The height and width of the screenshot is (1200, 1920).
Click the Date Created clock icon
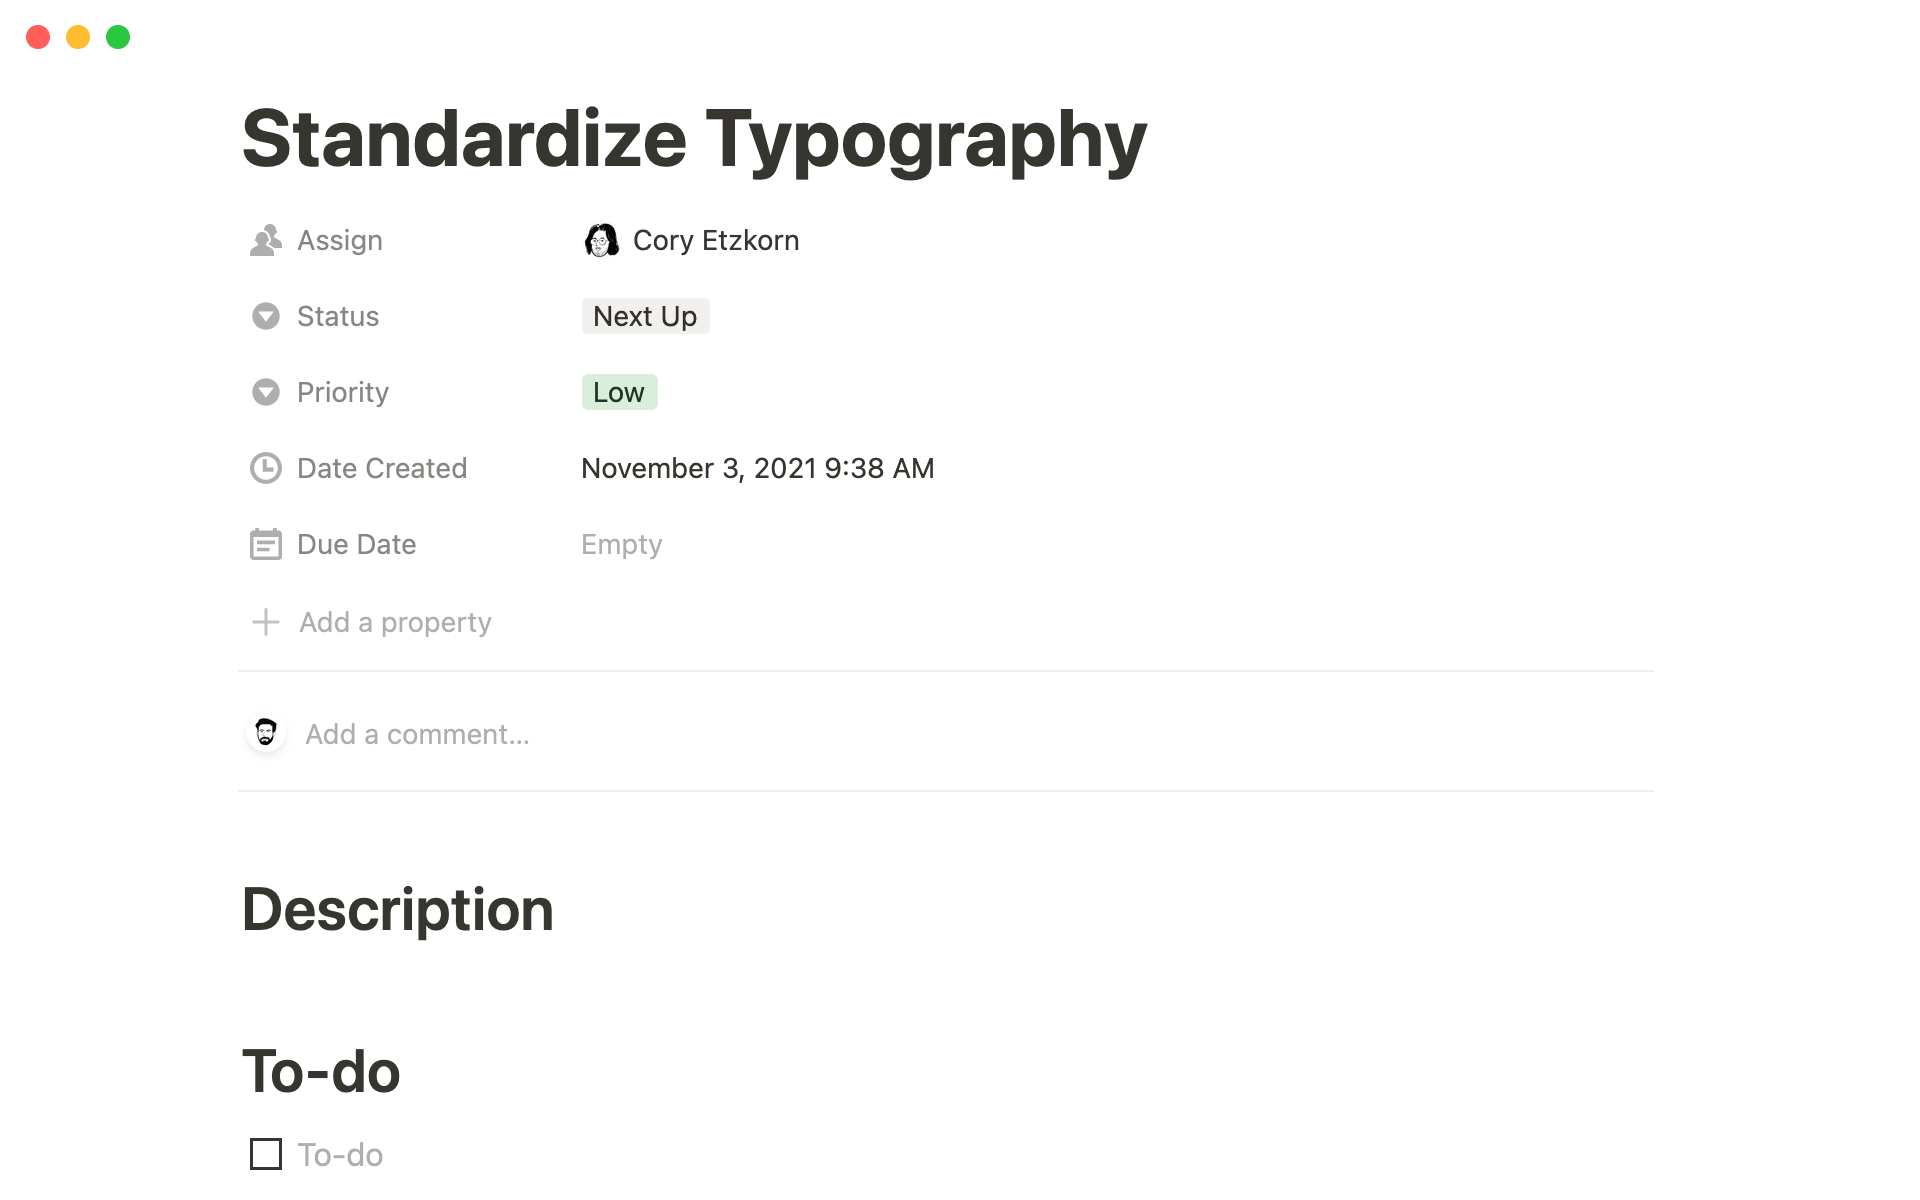(x=265, y=469)
